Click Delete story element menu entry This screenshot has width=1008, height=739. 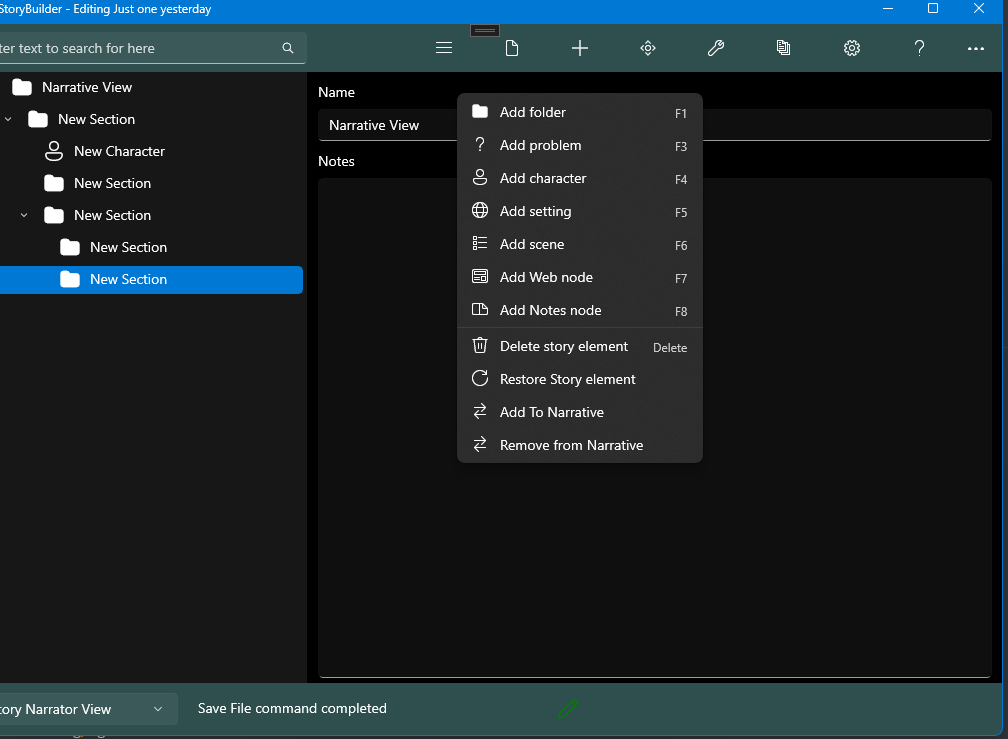(561, 345)
